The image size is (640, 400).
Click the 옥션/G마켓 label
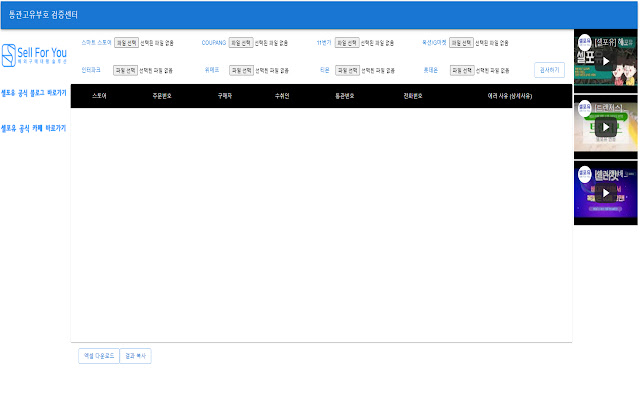point(434,42)
